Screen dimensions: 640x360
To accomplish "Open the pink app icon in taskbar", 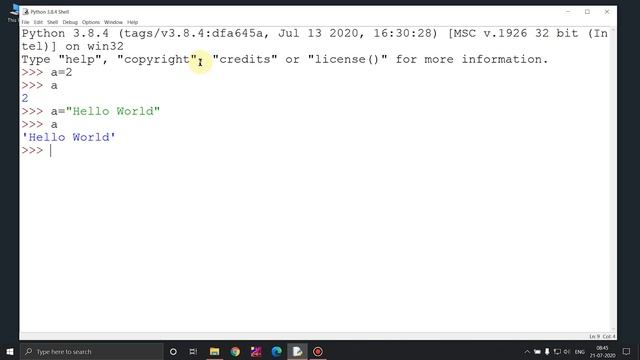I will point(256,351).
